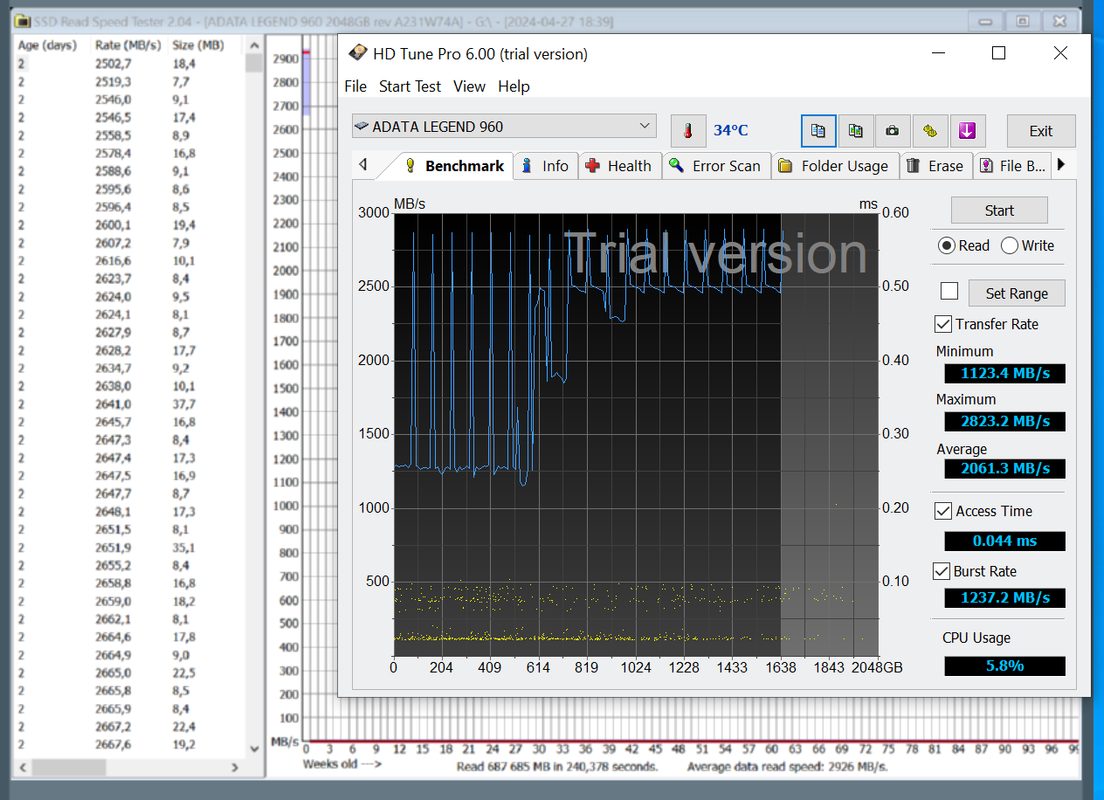Switch to the Info tab
The image size is (1104, 800).
[546, 165]
